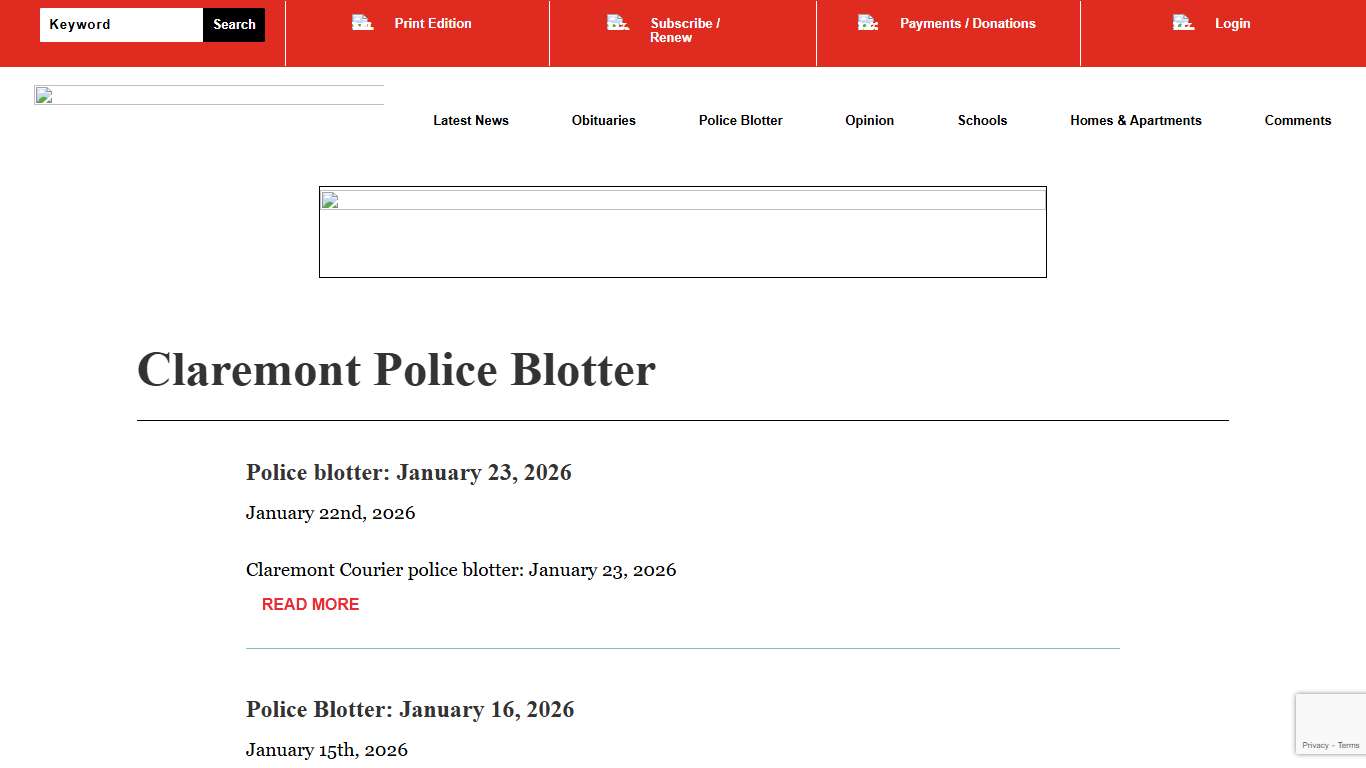Open the Police blotter: January 23, 2026 article
1366x768 pixels.
(x=408, y=472)
